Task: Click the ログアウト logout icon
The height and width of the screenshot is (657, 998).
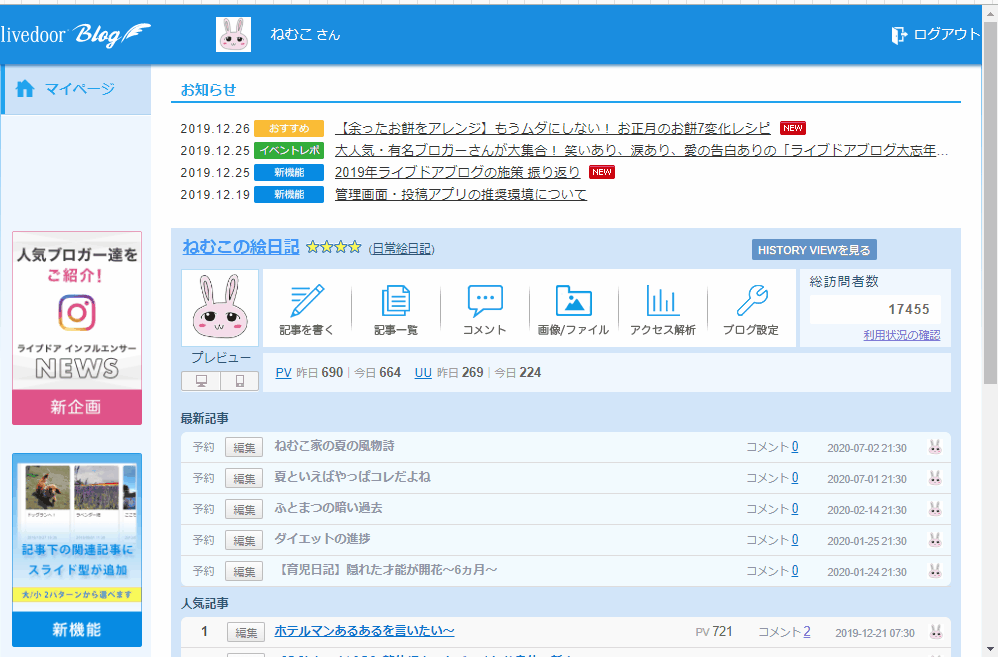Action: tap(898, 35)
